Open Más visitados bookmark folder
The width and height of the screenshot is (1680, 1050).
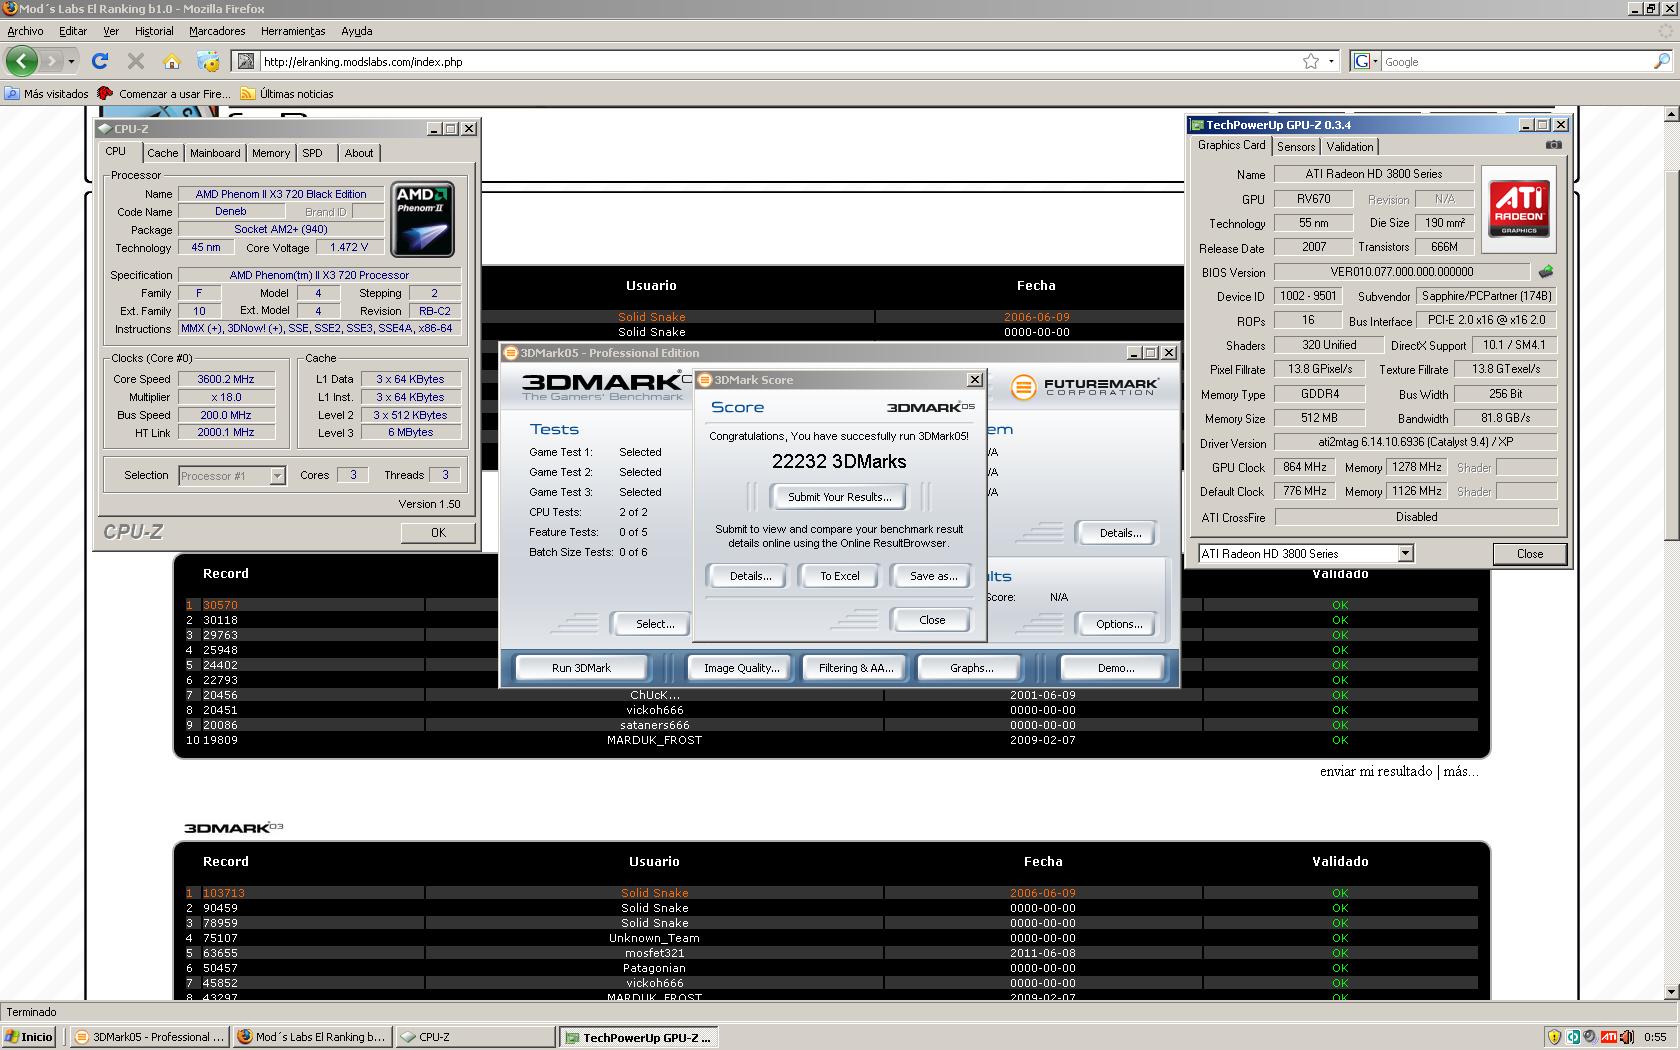pos(47,94)
